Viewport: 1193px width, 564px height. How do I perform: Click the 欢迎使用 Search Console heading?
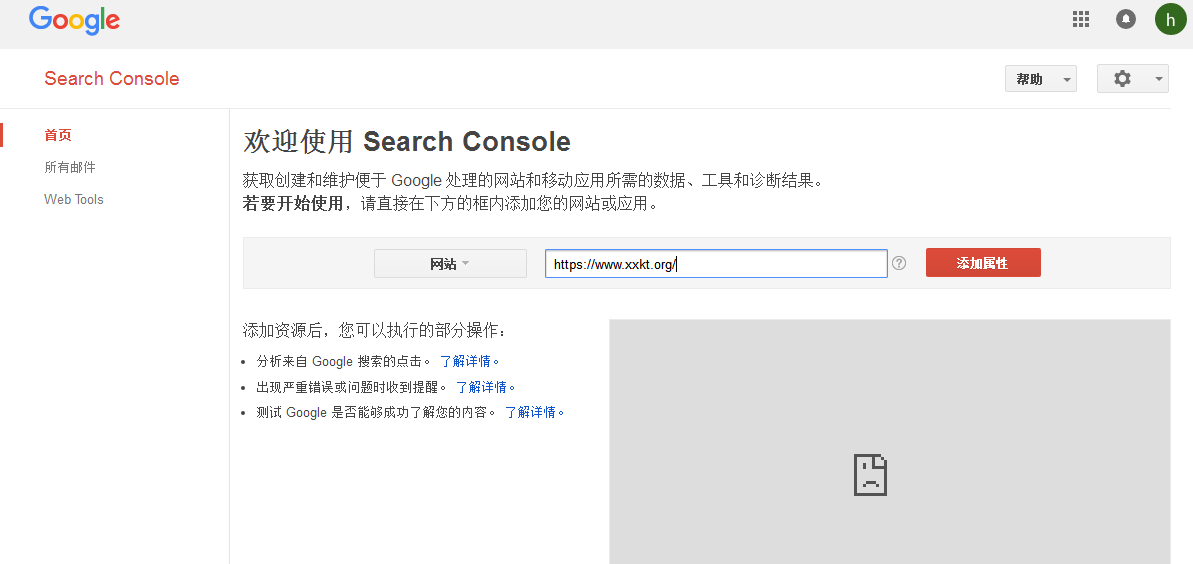point(406,142)
